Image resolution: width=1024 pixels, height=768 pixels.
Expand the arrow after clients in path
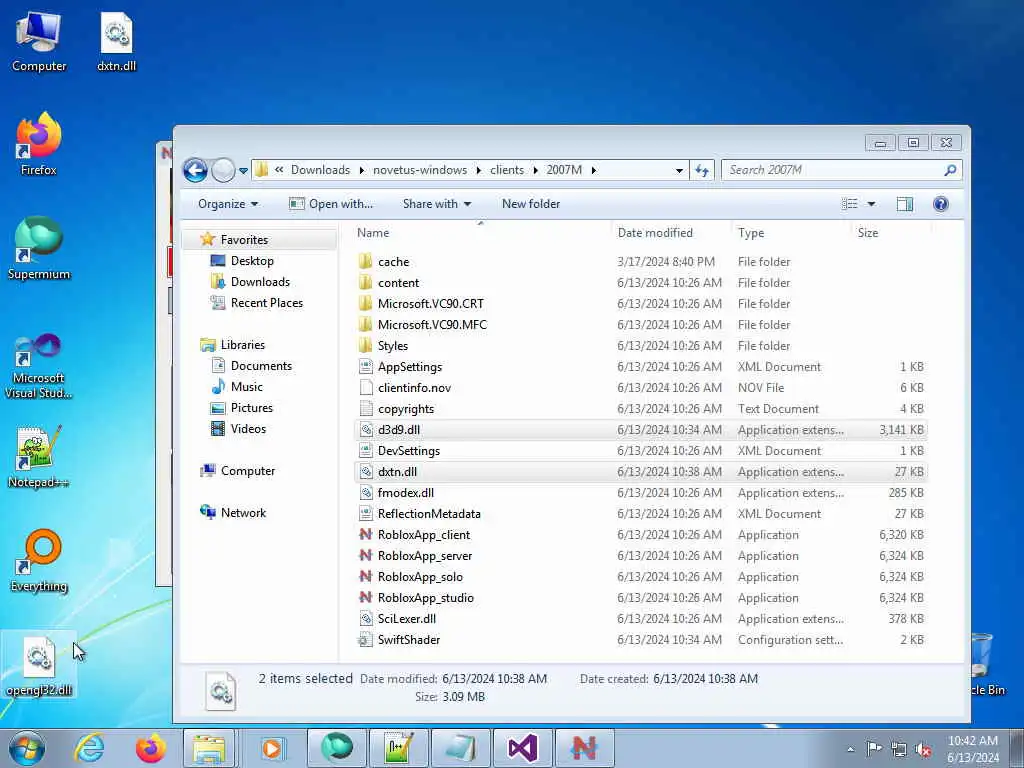click(536, 170)
